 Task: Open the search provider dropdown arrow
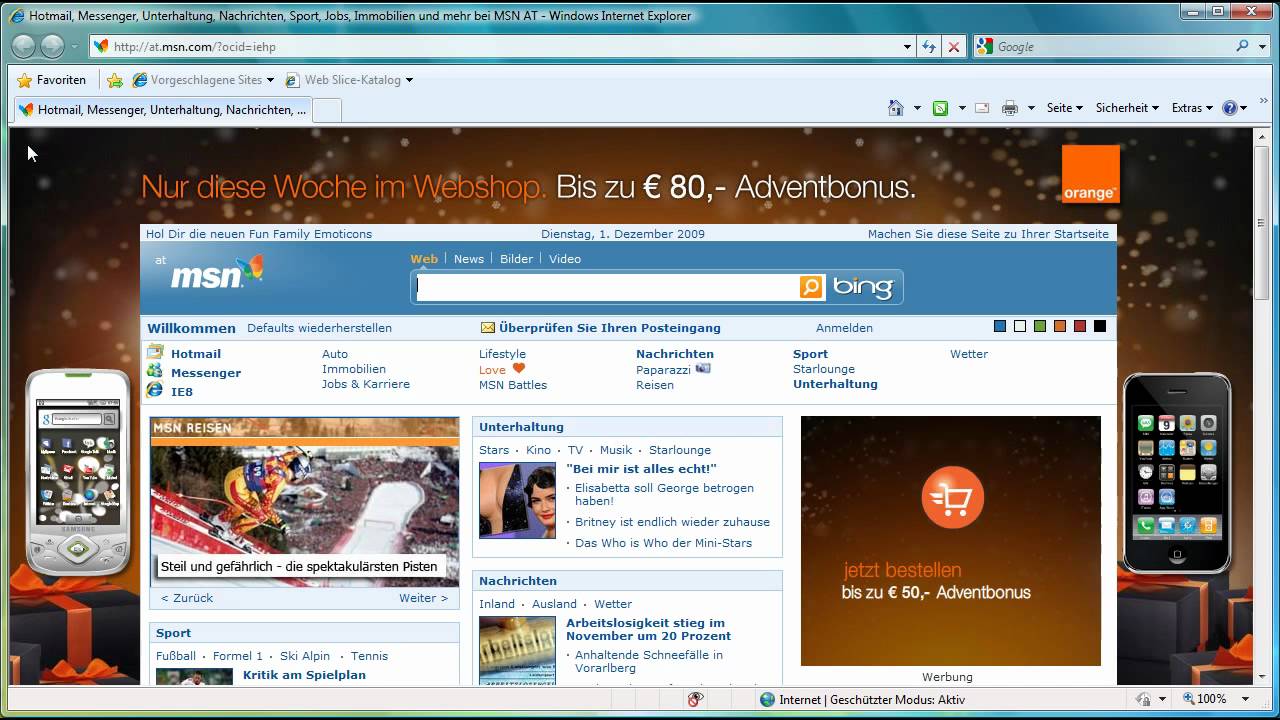(x=1262, y=46)
